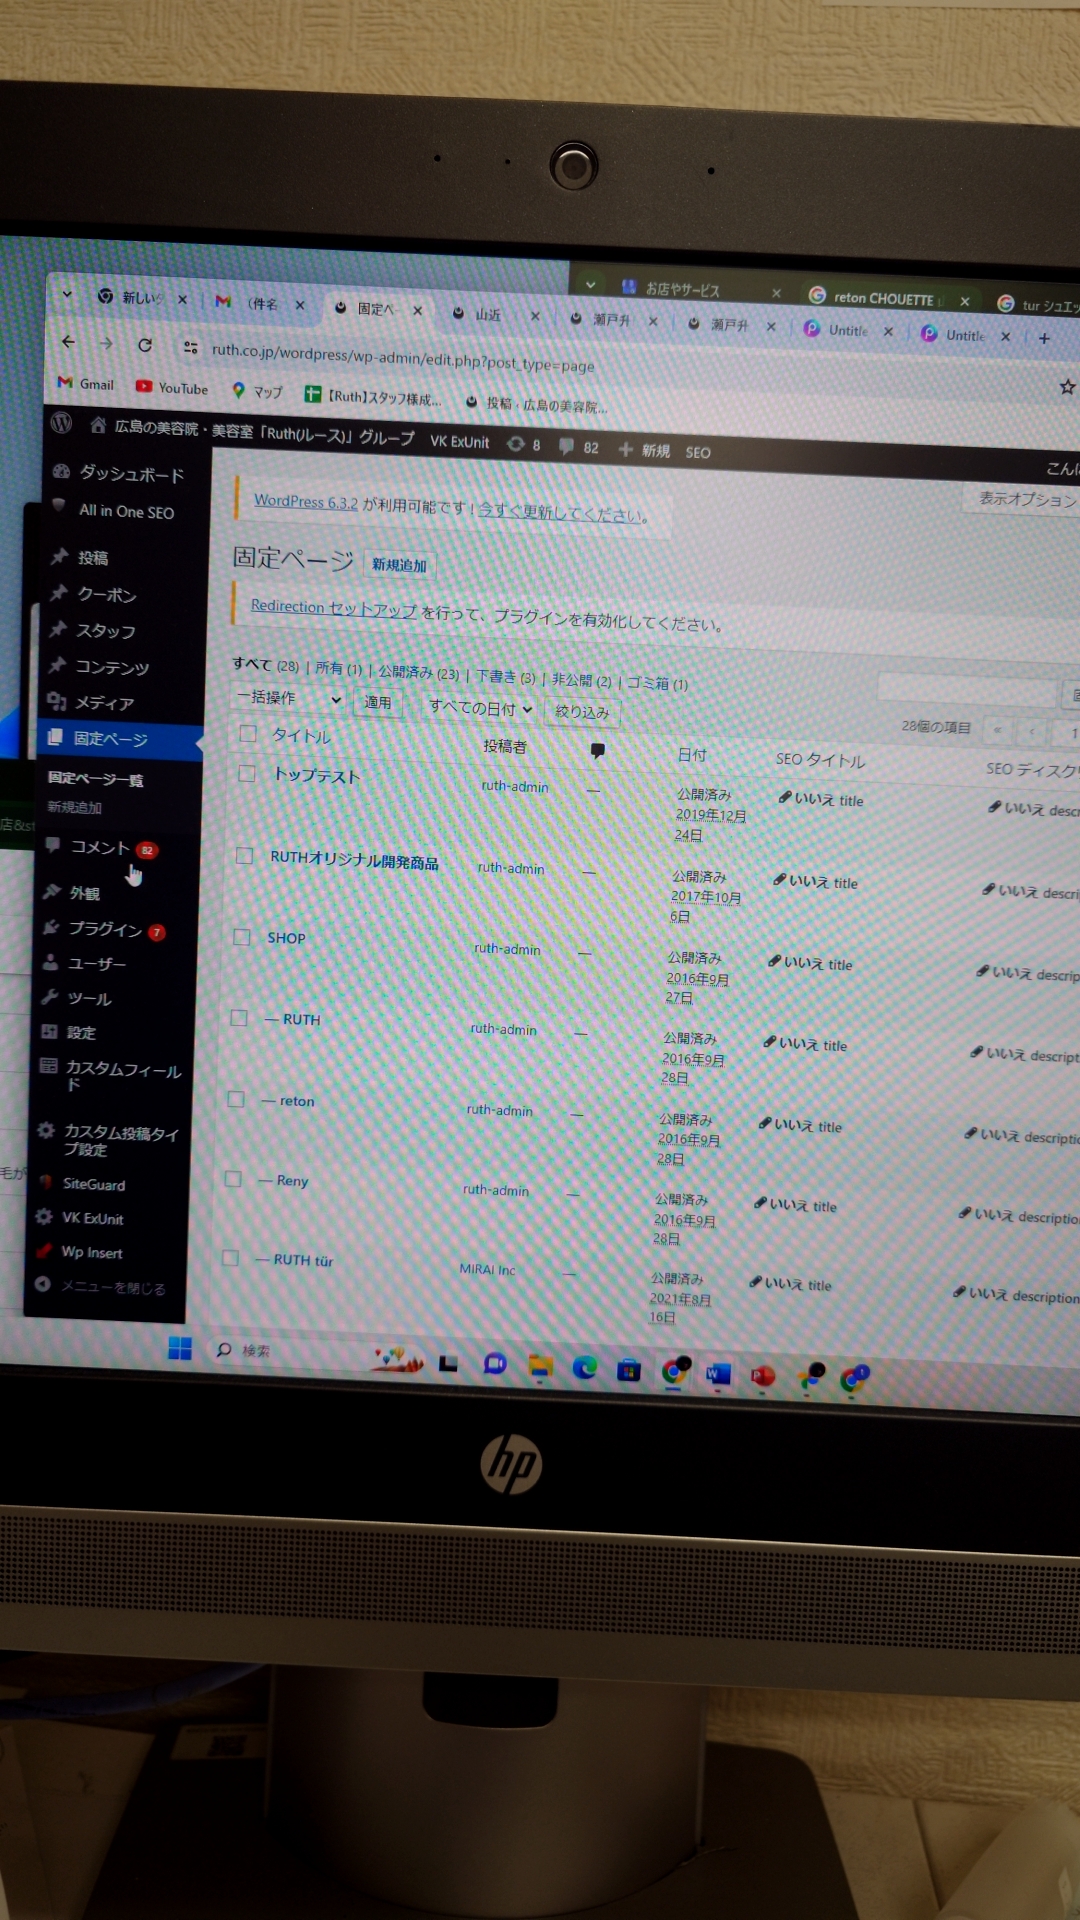The height and width of the screenshot is (1920, 1080).
Task: Open the トップテスト page title
Action: (317, 775)
